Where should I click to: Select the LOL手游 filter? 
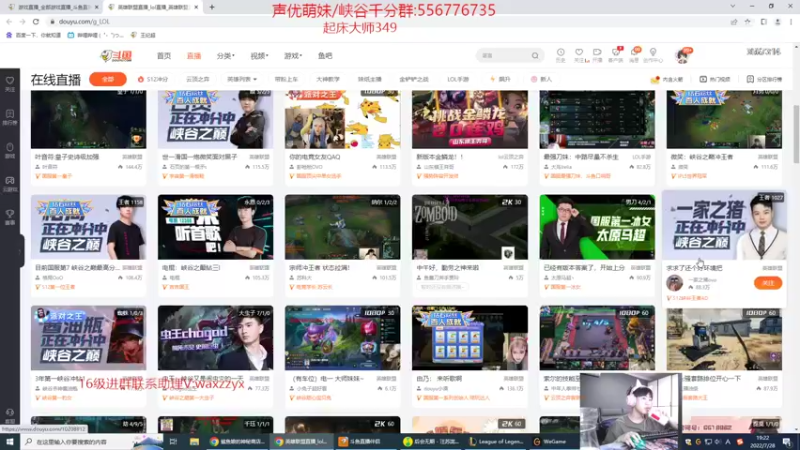pos(458,79)
